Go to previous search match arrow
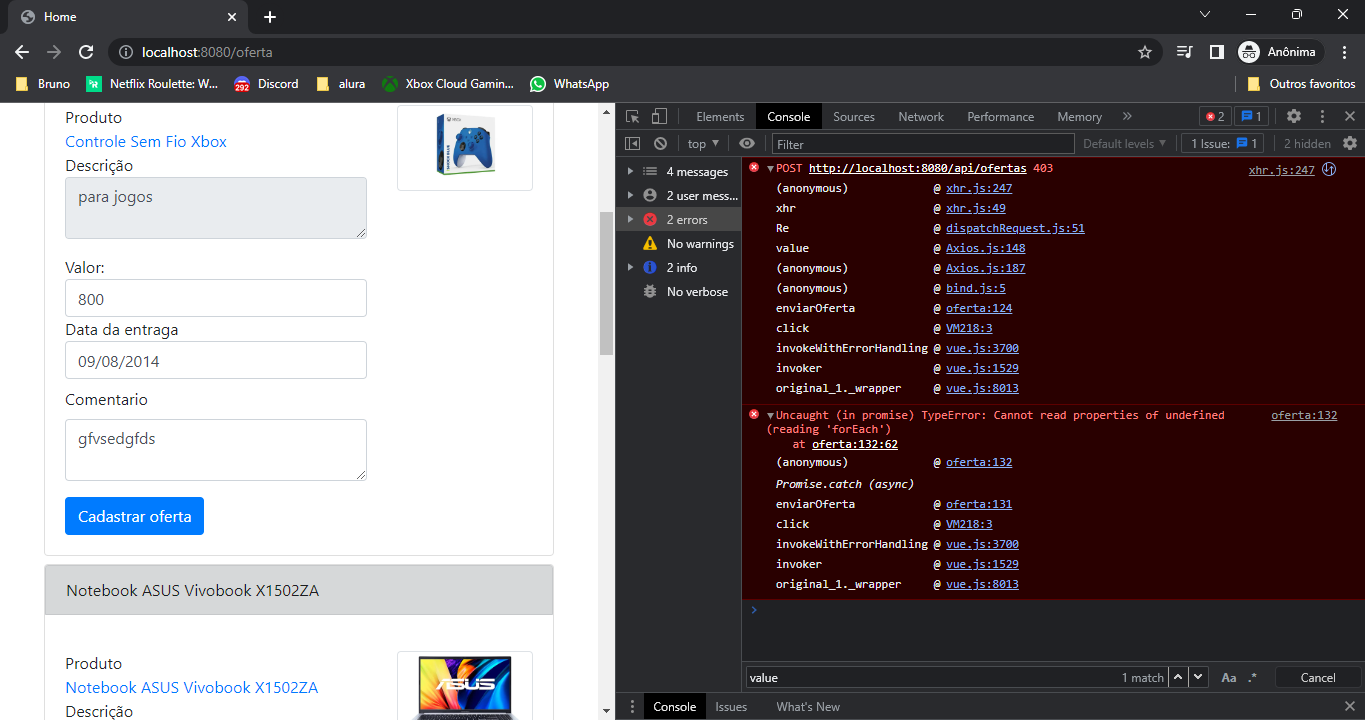This screenshot has width=1365, height=720. tap(1179, 677)
